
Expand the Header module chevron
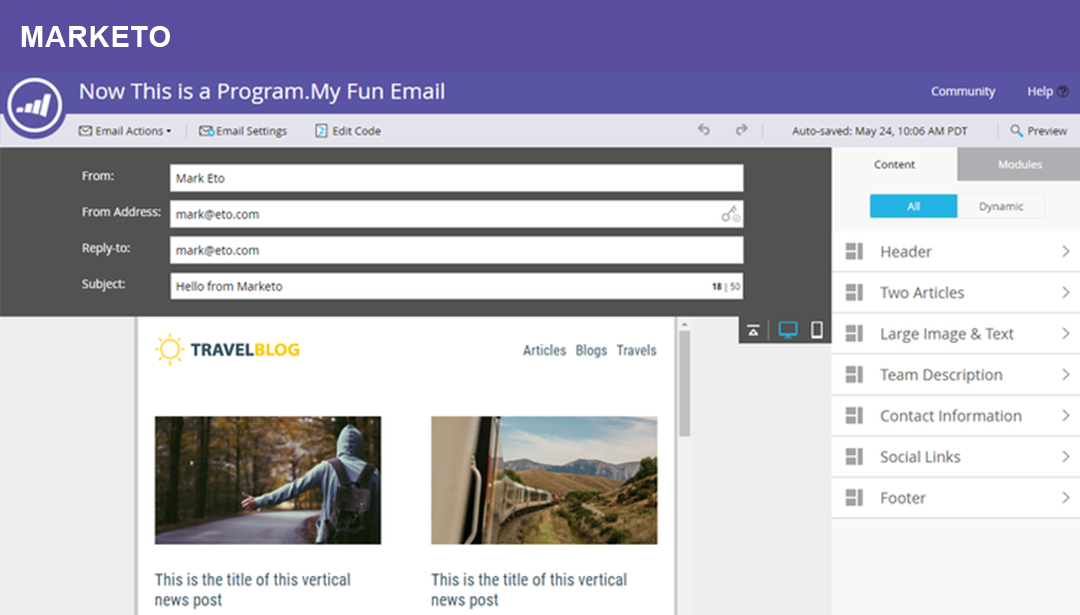(1065, 252)
